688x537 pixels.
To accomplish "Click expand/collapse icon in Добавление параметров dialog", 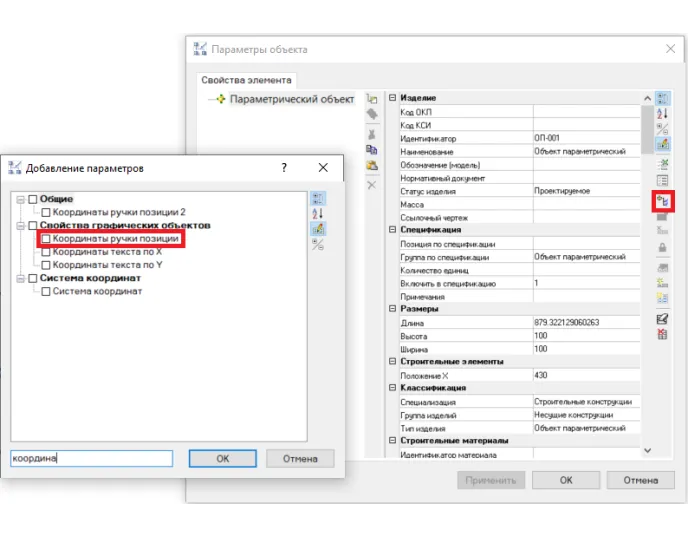I will coord(318,244).
